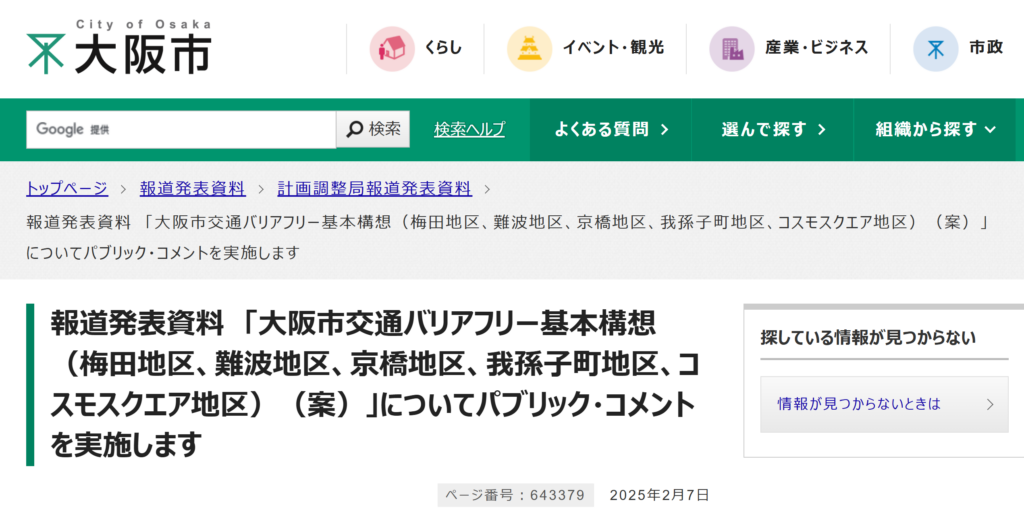The image size is (1024, 525).
Task: Open the 情報が見つからないときは link
Action: [x=859, y=405]
